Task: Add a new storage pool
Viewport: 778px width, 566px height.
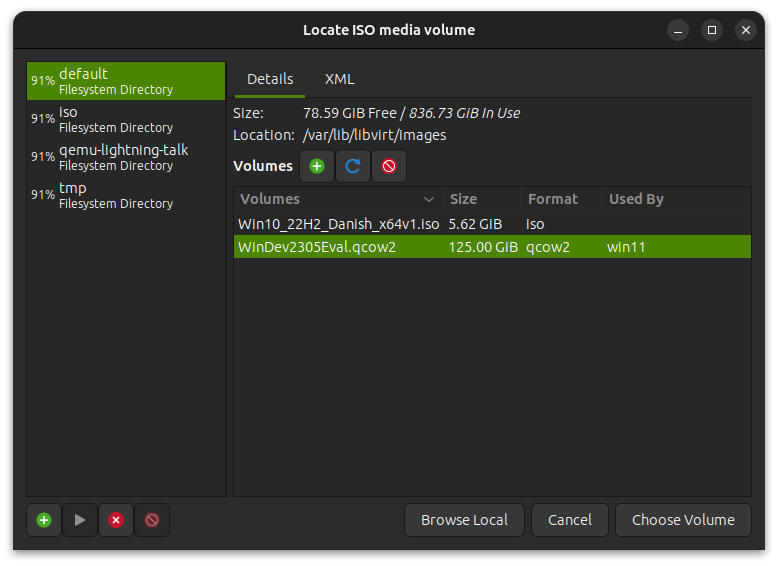Action: click(x=44, y=520)
